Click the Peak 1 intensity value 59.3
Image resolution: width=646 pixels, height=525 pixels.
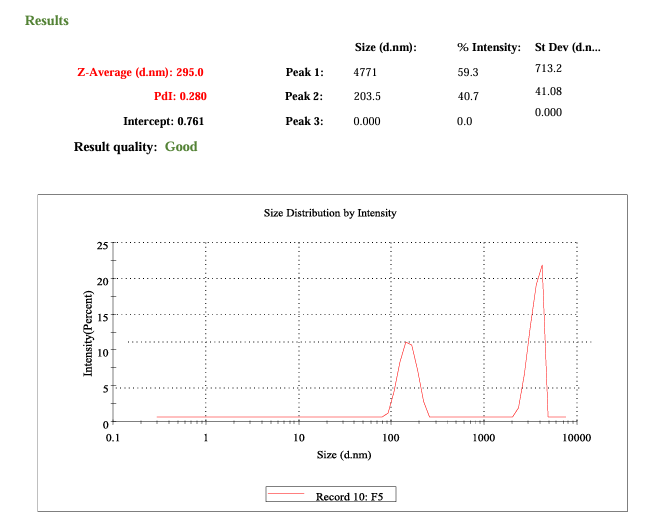(467, 73)
